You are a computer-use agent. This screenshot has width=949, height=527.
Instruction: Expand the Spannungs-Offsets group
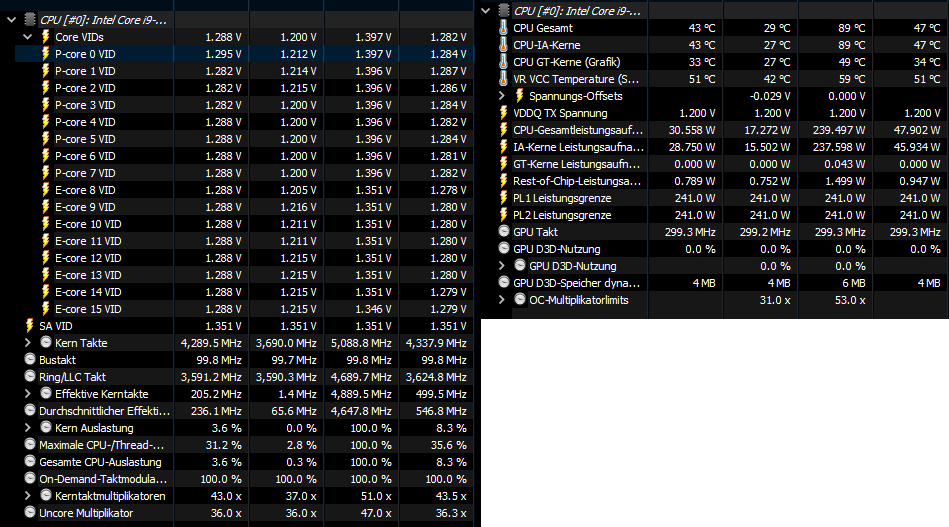click(502, 96)
